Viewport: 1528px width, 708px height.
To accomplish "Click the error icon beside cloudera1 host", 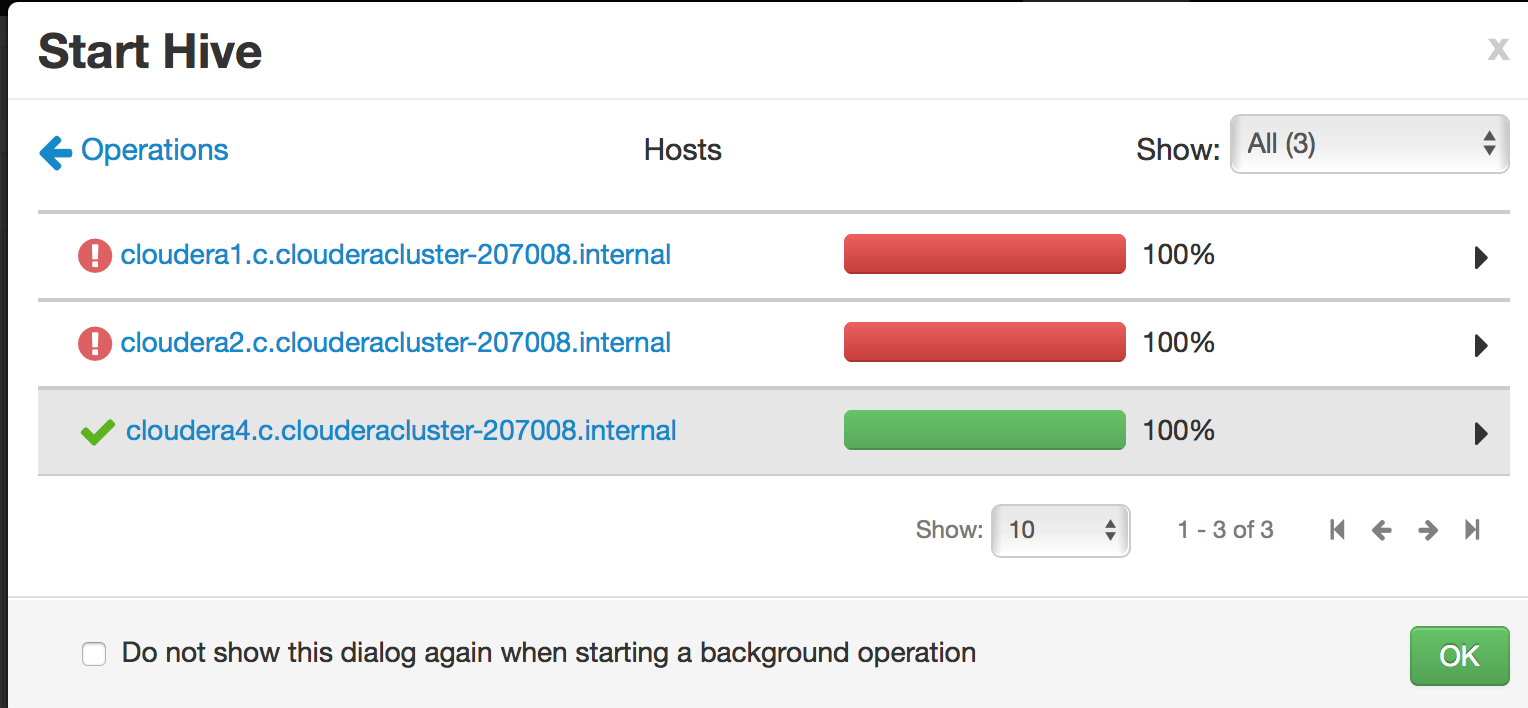I will click(x=94, y=256).
